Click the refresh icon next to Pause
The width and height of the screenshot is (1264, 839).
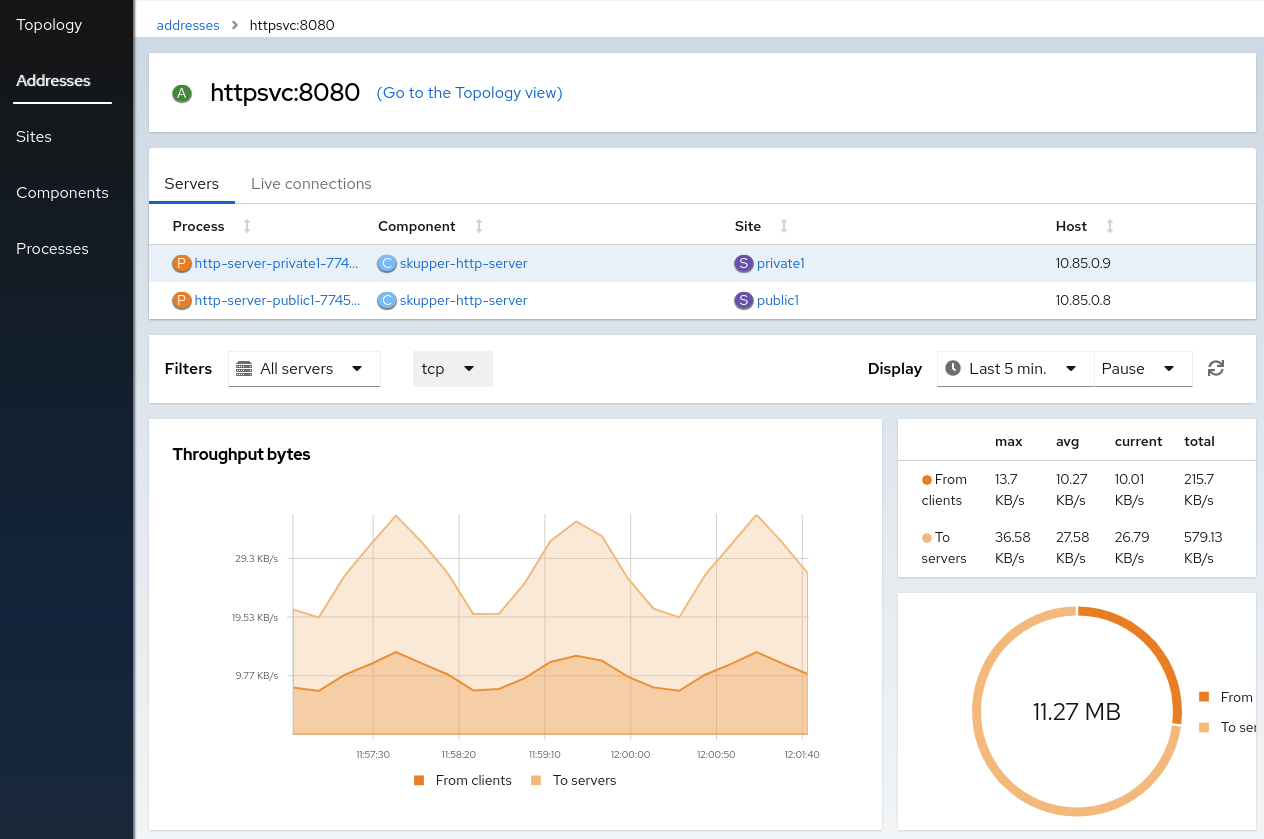[1215, 368]
